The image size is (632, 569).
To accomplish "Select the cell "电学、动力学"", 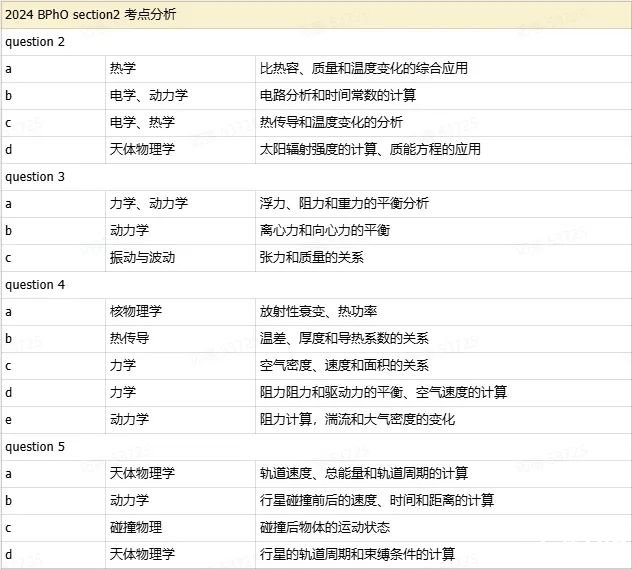I will 180,96.
